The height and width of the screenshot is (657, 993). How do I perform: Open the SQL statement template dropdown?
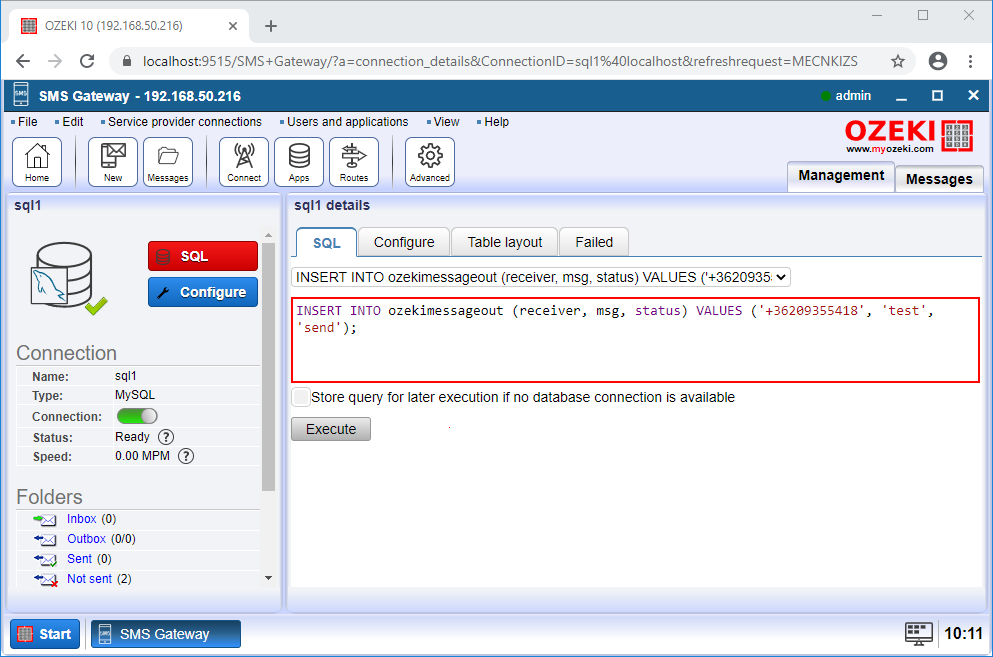[541, 277]
